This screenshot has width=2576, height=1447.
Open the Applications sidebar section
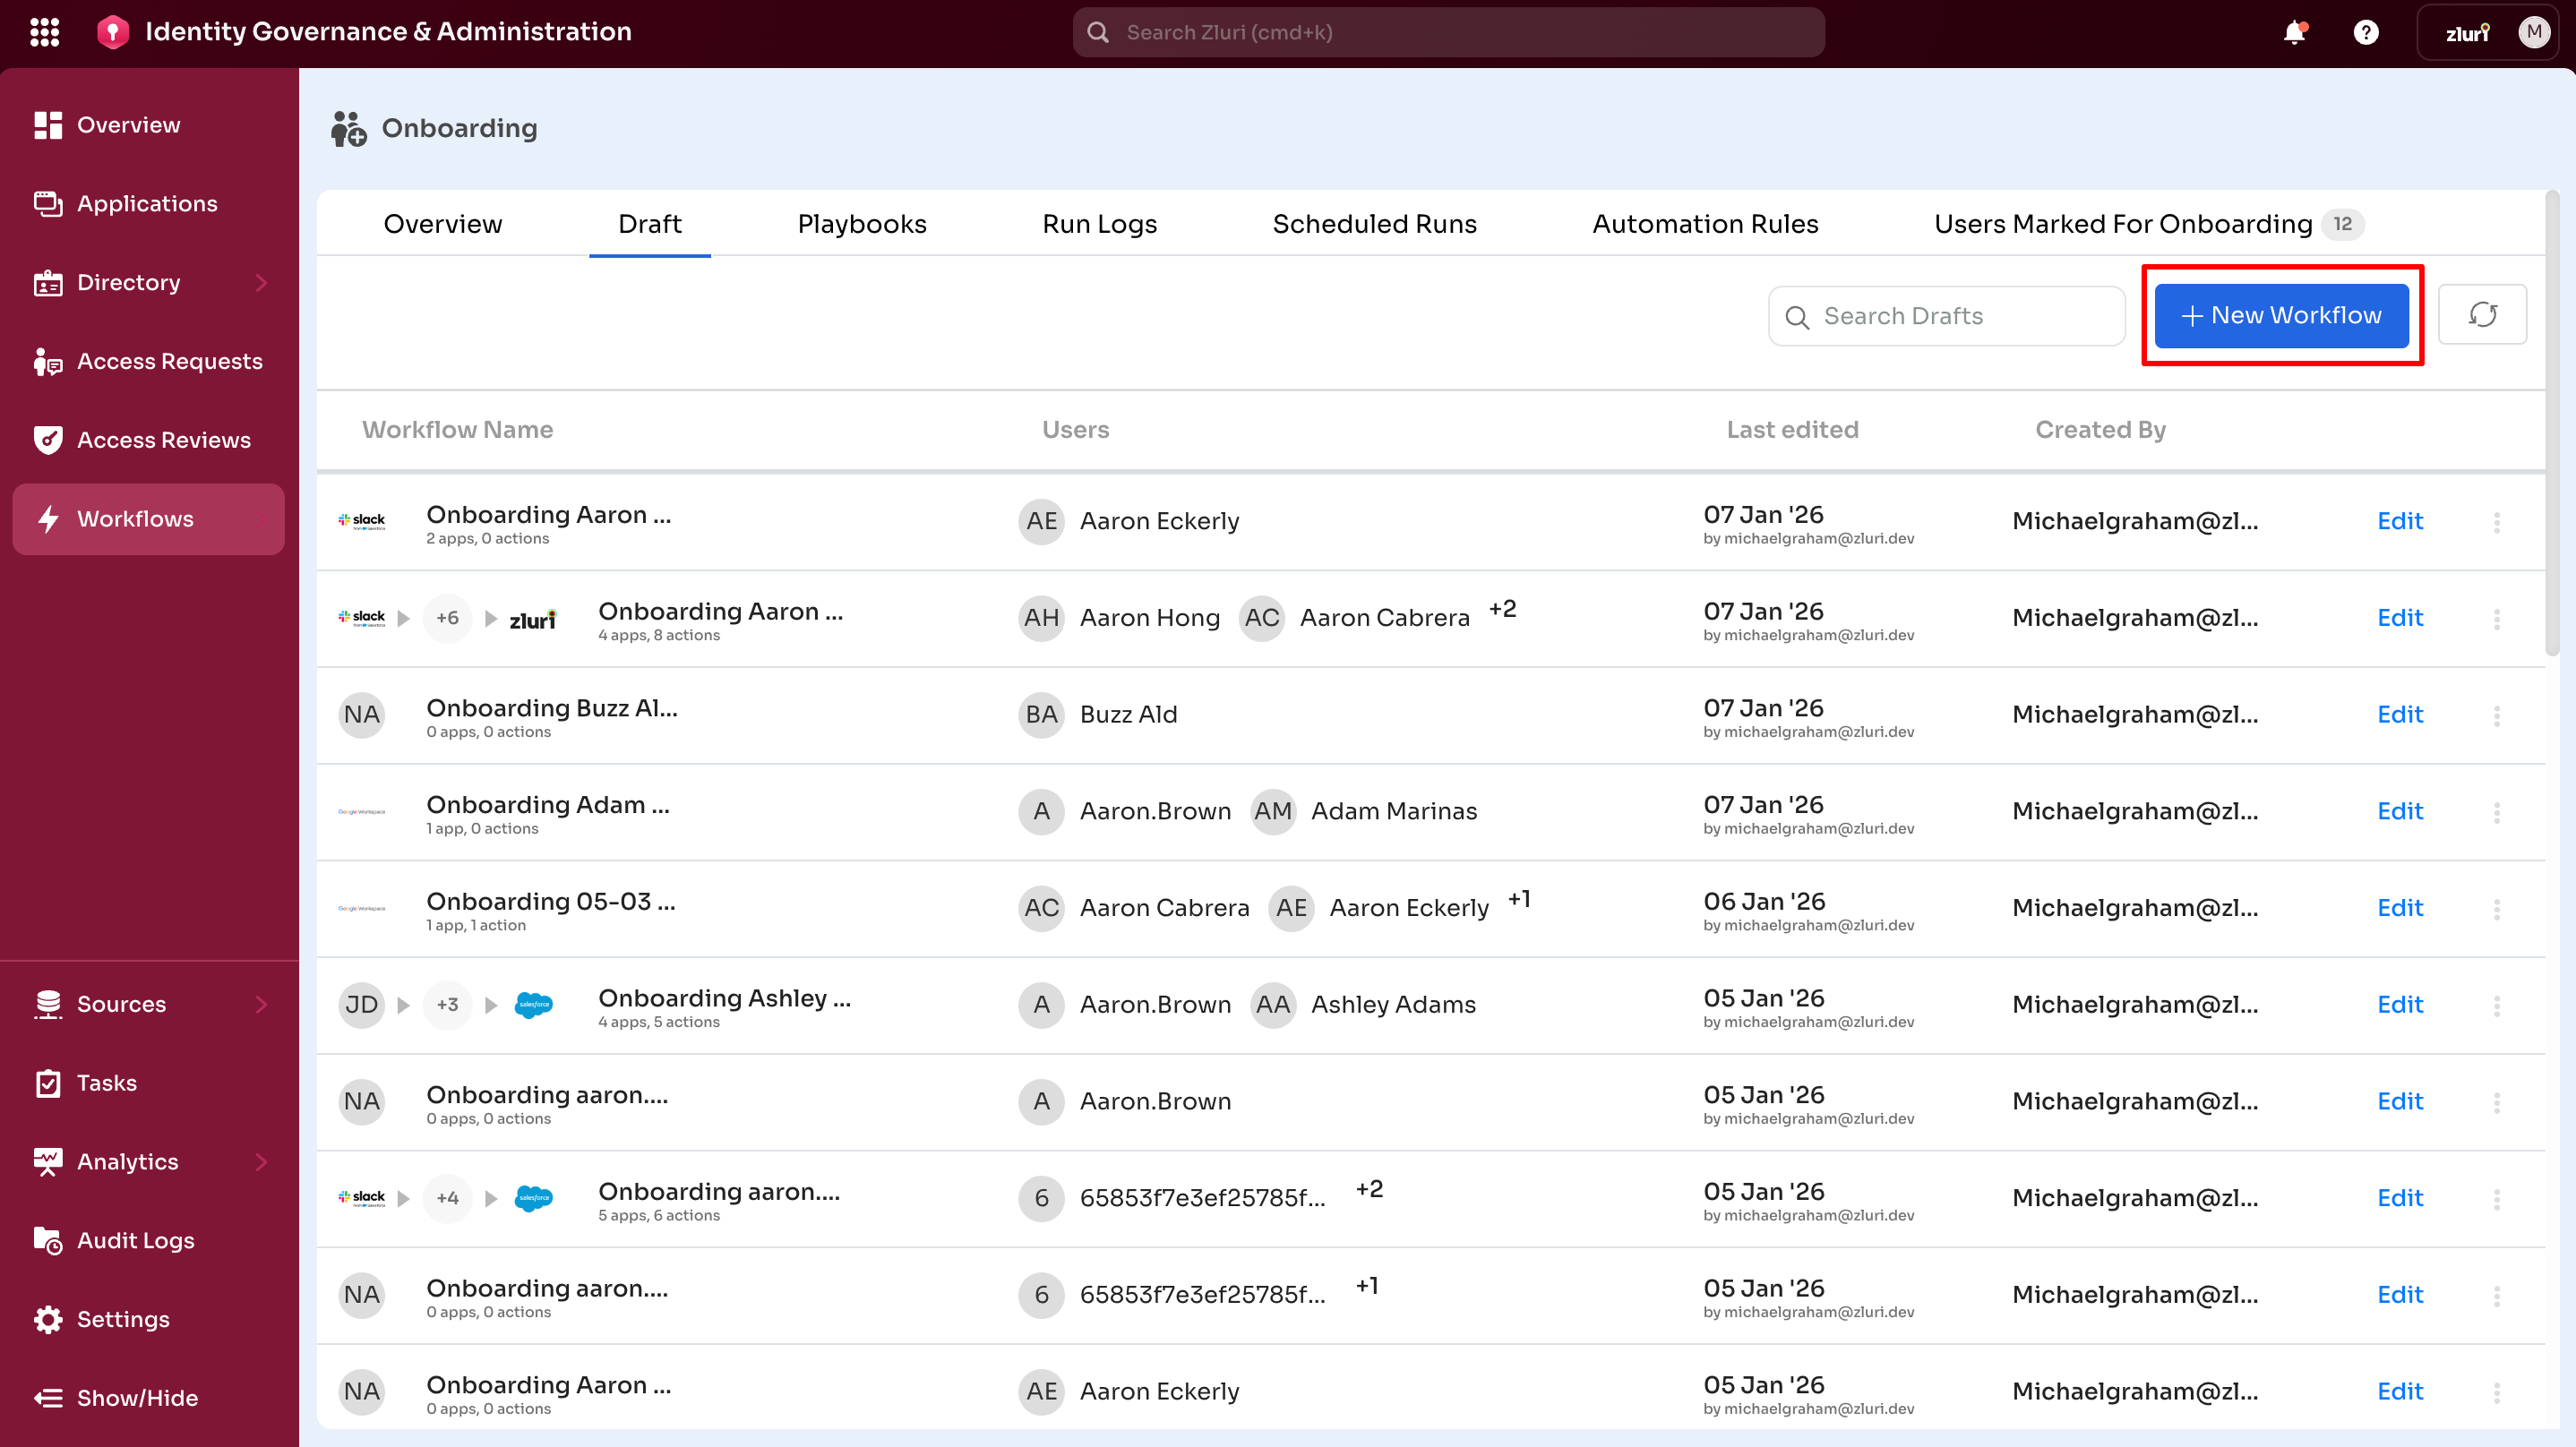click(146, 203)
